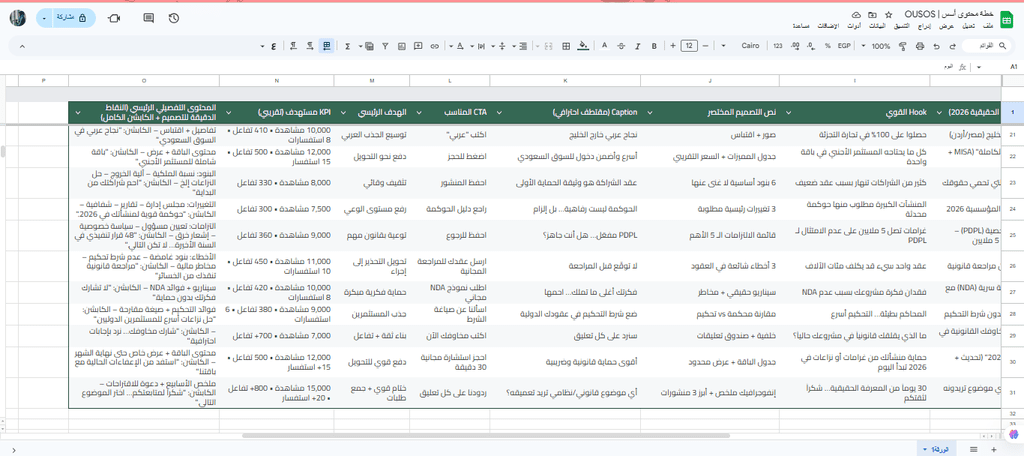Viewport: 1024px width, 456px height.
Task: Toggle bold formatting
Action: coord(654,46)
